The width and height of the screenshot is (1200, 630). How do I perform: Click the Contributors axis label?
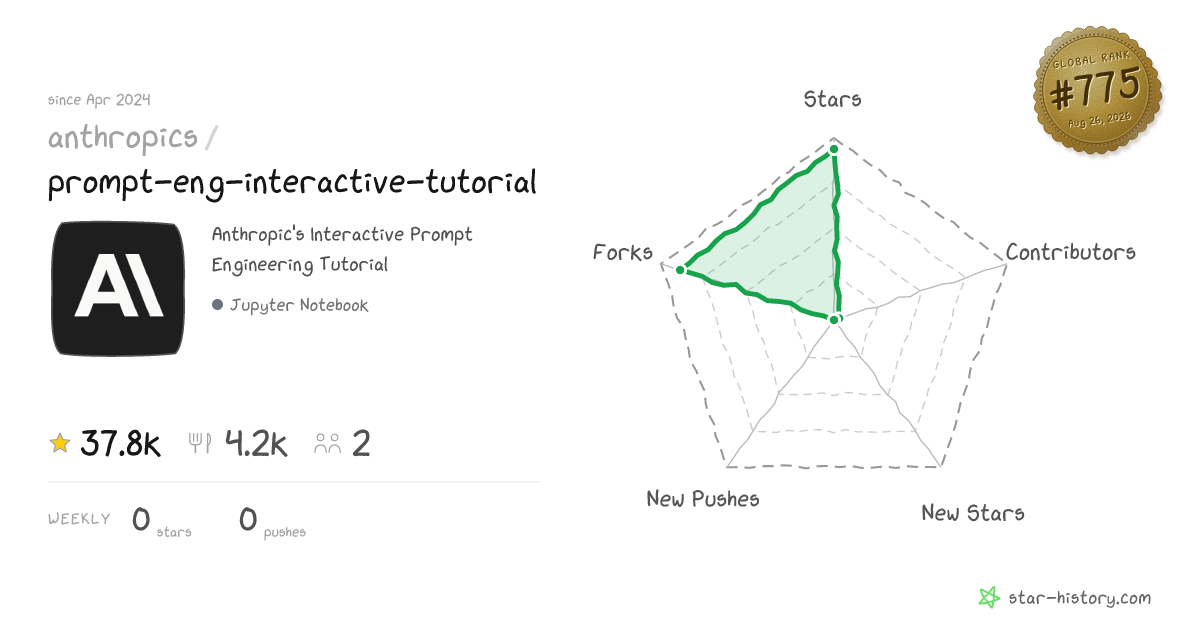point(1071,252)
